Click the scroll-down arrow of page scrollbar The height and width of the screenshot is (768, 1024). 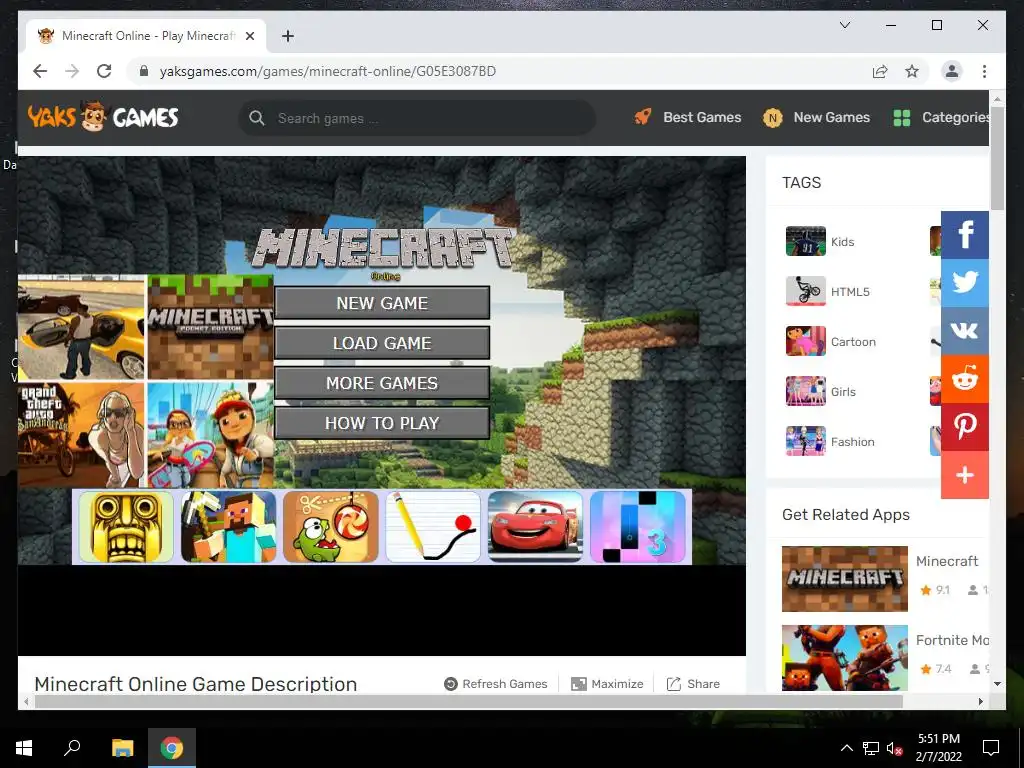click(x=997, y=684)
